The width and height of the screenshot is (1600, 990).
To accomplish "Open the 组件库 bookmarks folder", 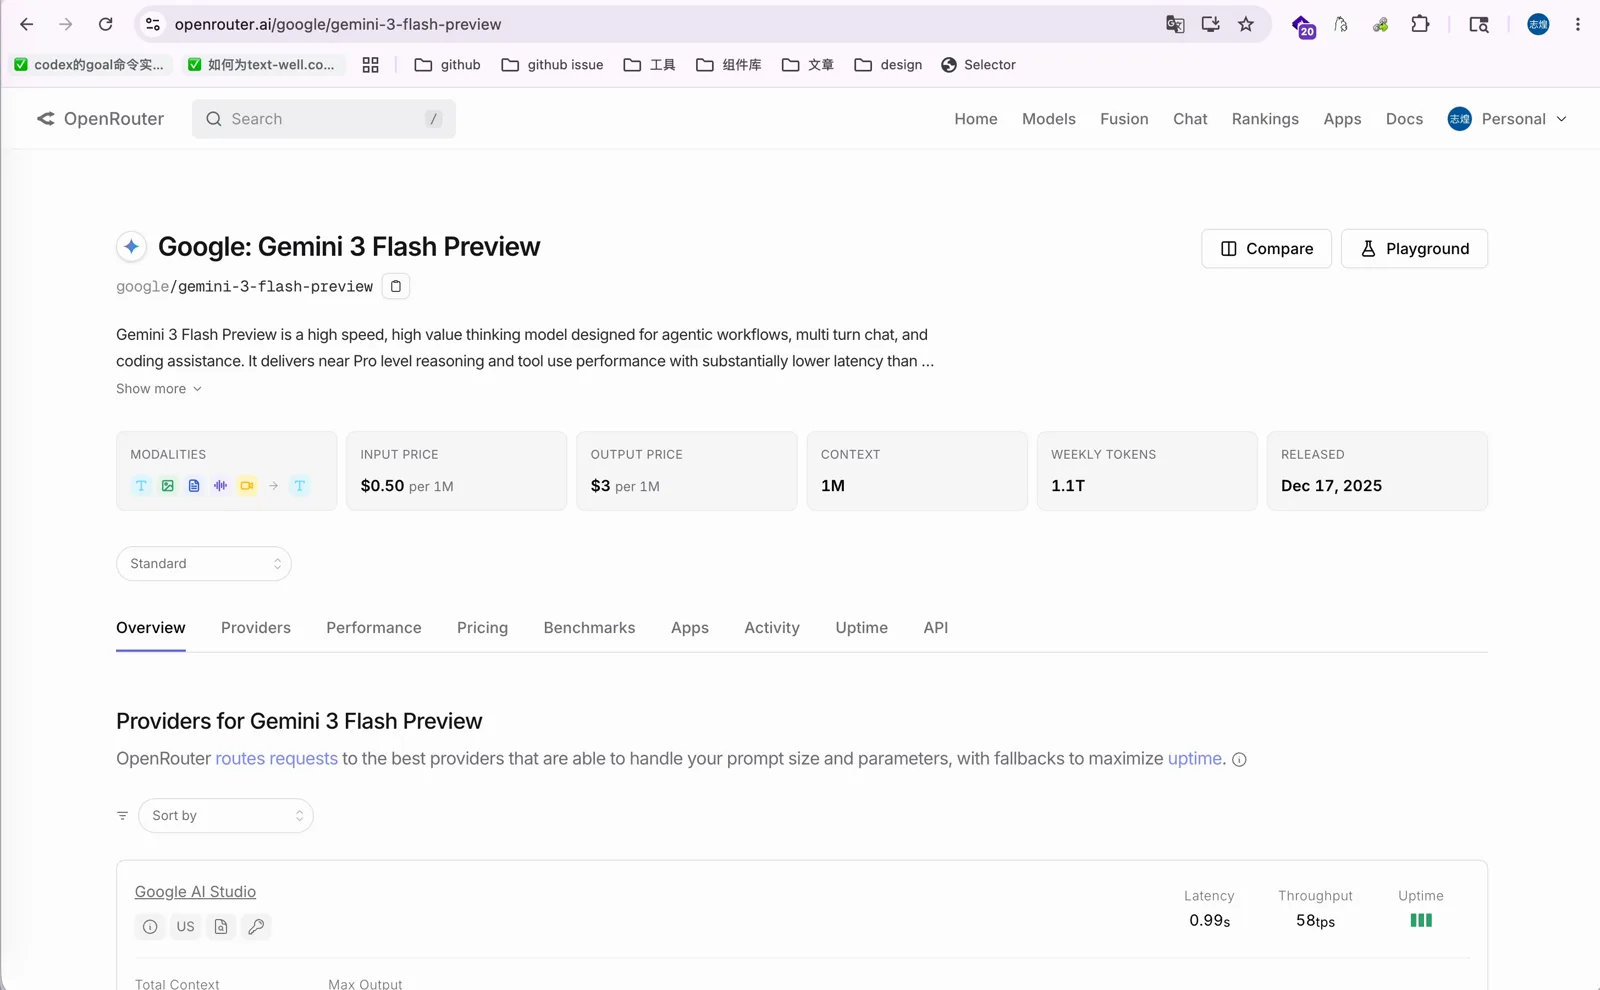I will [x=728, y=65].
